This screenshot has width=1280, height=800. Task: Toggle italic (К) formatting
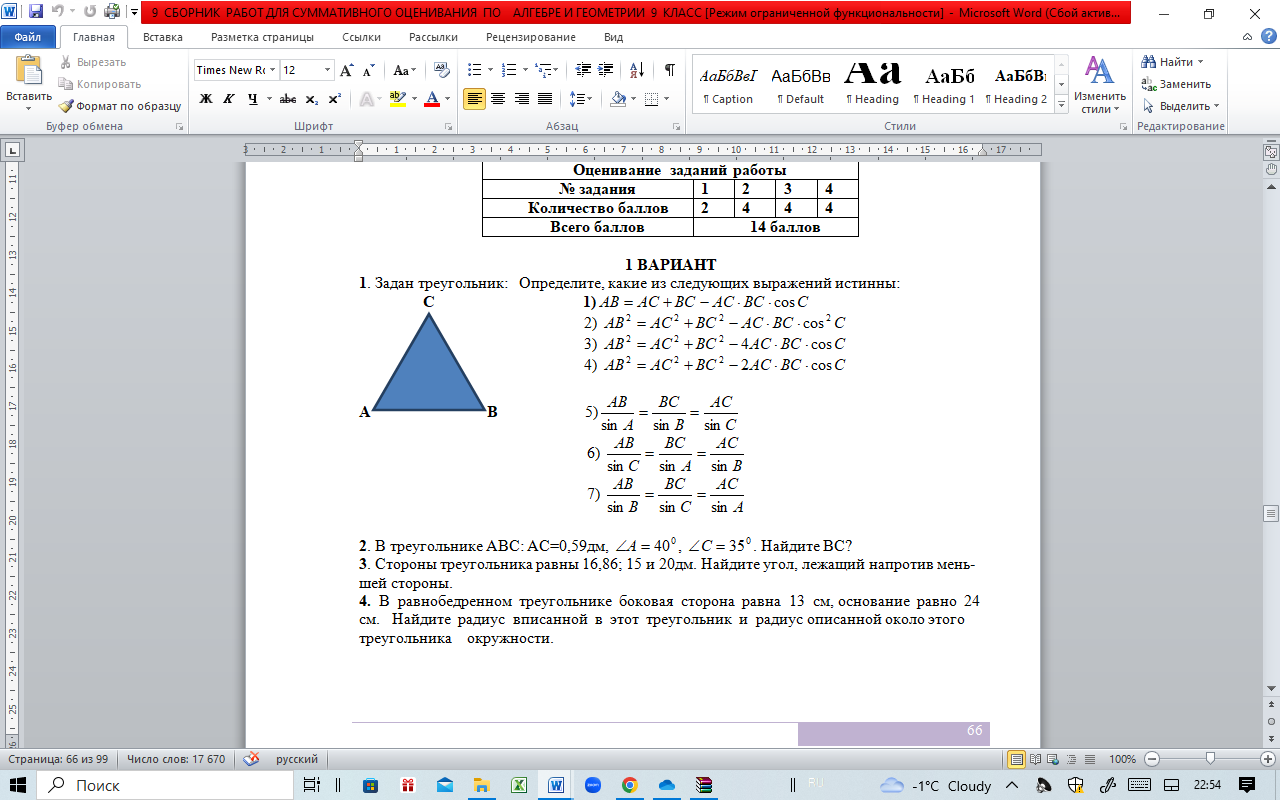point(229,99)
